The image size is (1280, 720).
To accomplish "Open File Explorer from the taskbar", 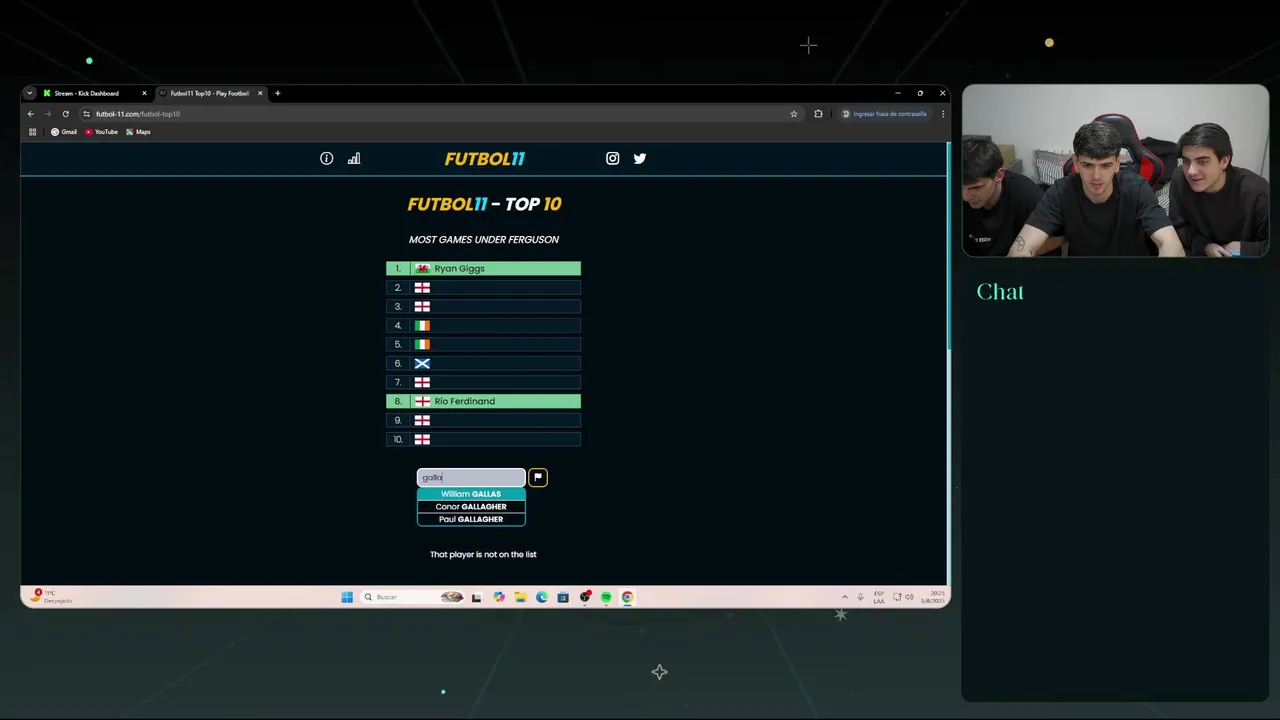I will click(520, 597).
